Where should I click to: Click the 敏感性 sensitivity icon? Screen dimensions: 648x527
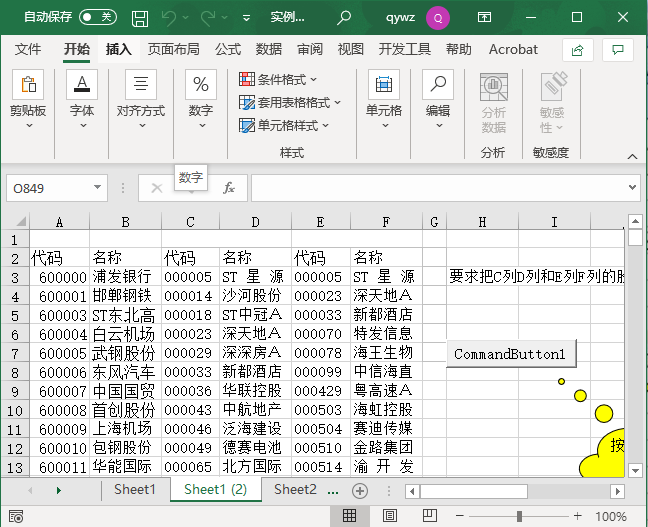(552, 103)
